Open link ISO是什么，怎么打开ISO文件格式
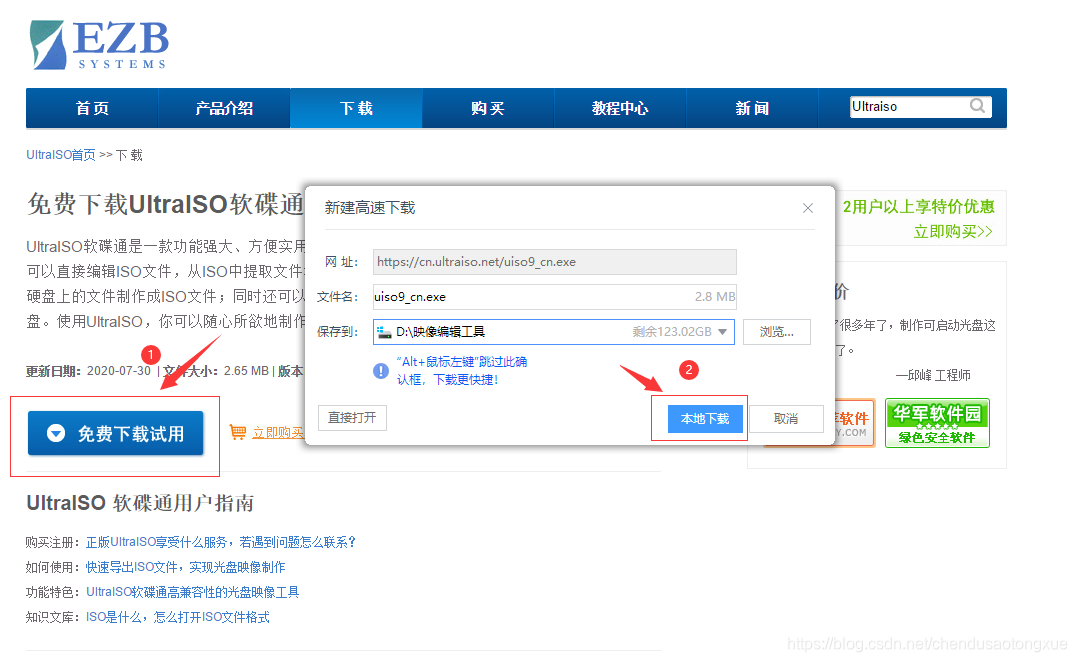 pos(177,617)
